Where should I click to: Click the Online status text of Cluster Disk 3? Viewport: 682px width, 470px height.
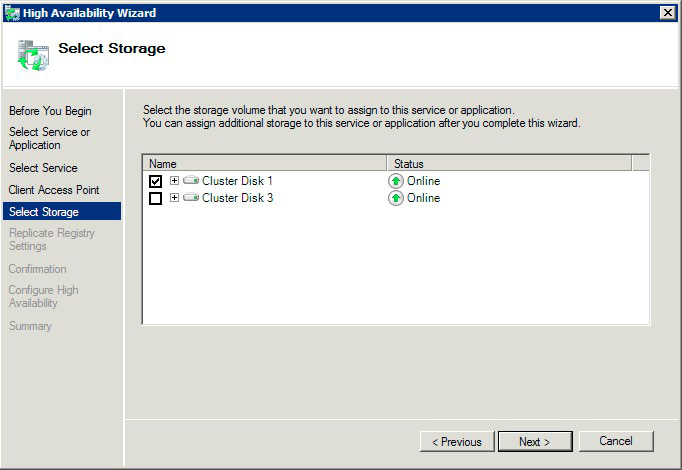pyautogui.click(x=423, y=198)
